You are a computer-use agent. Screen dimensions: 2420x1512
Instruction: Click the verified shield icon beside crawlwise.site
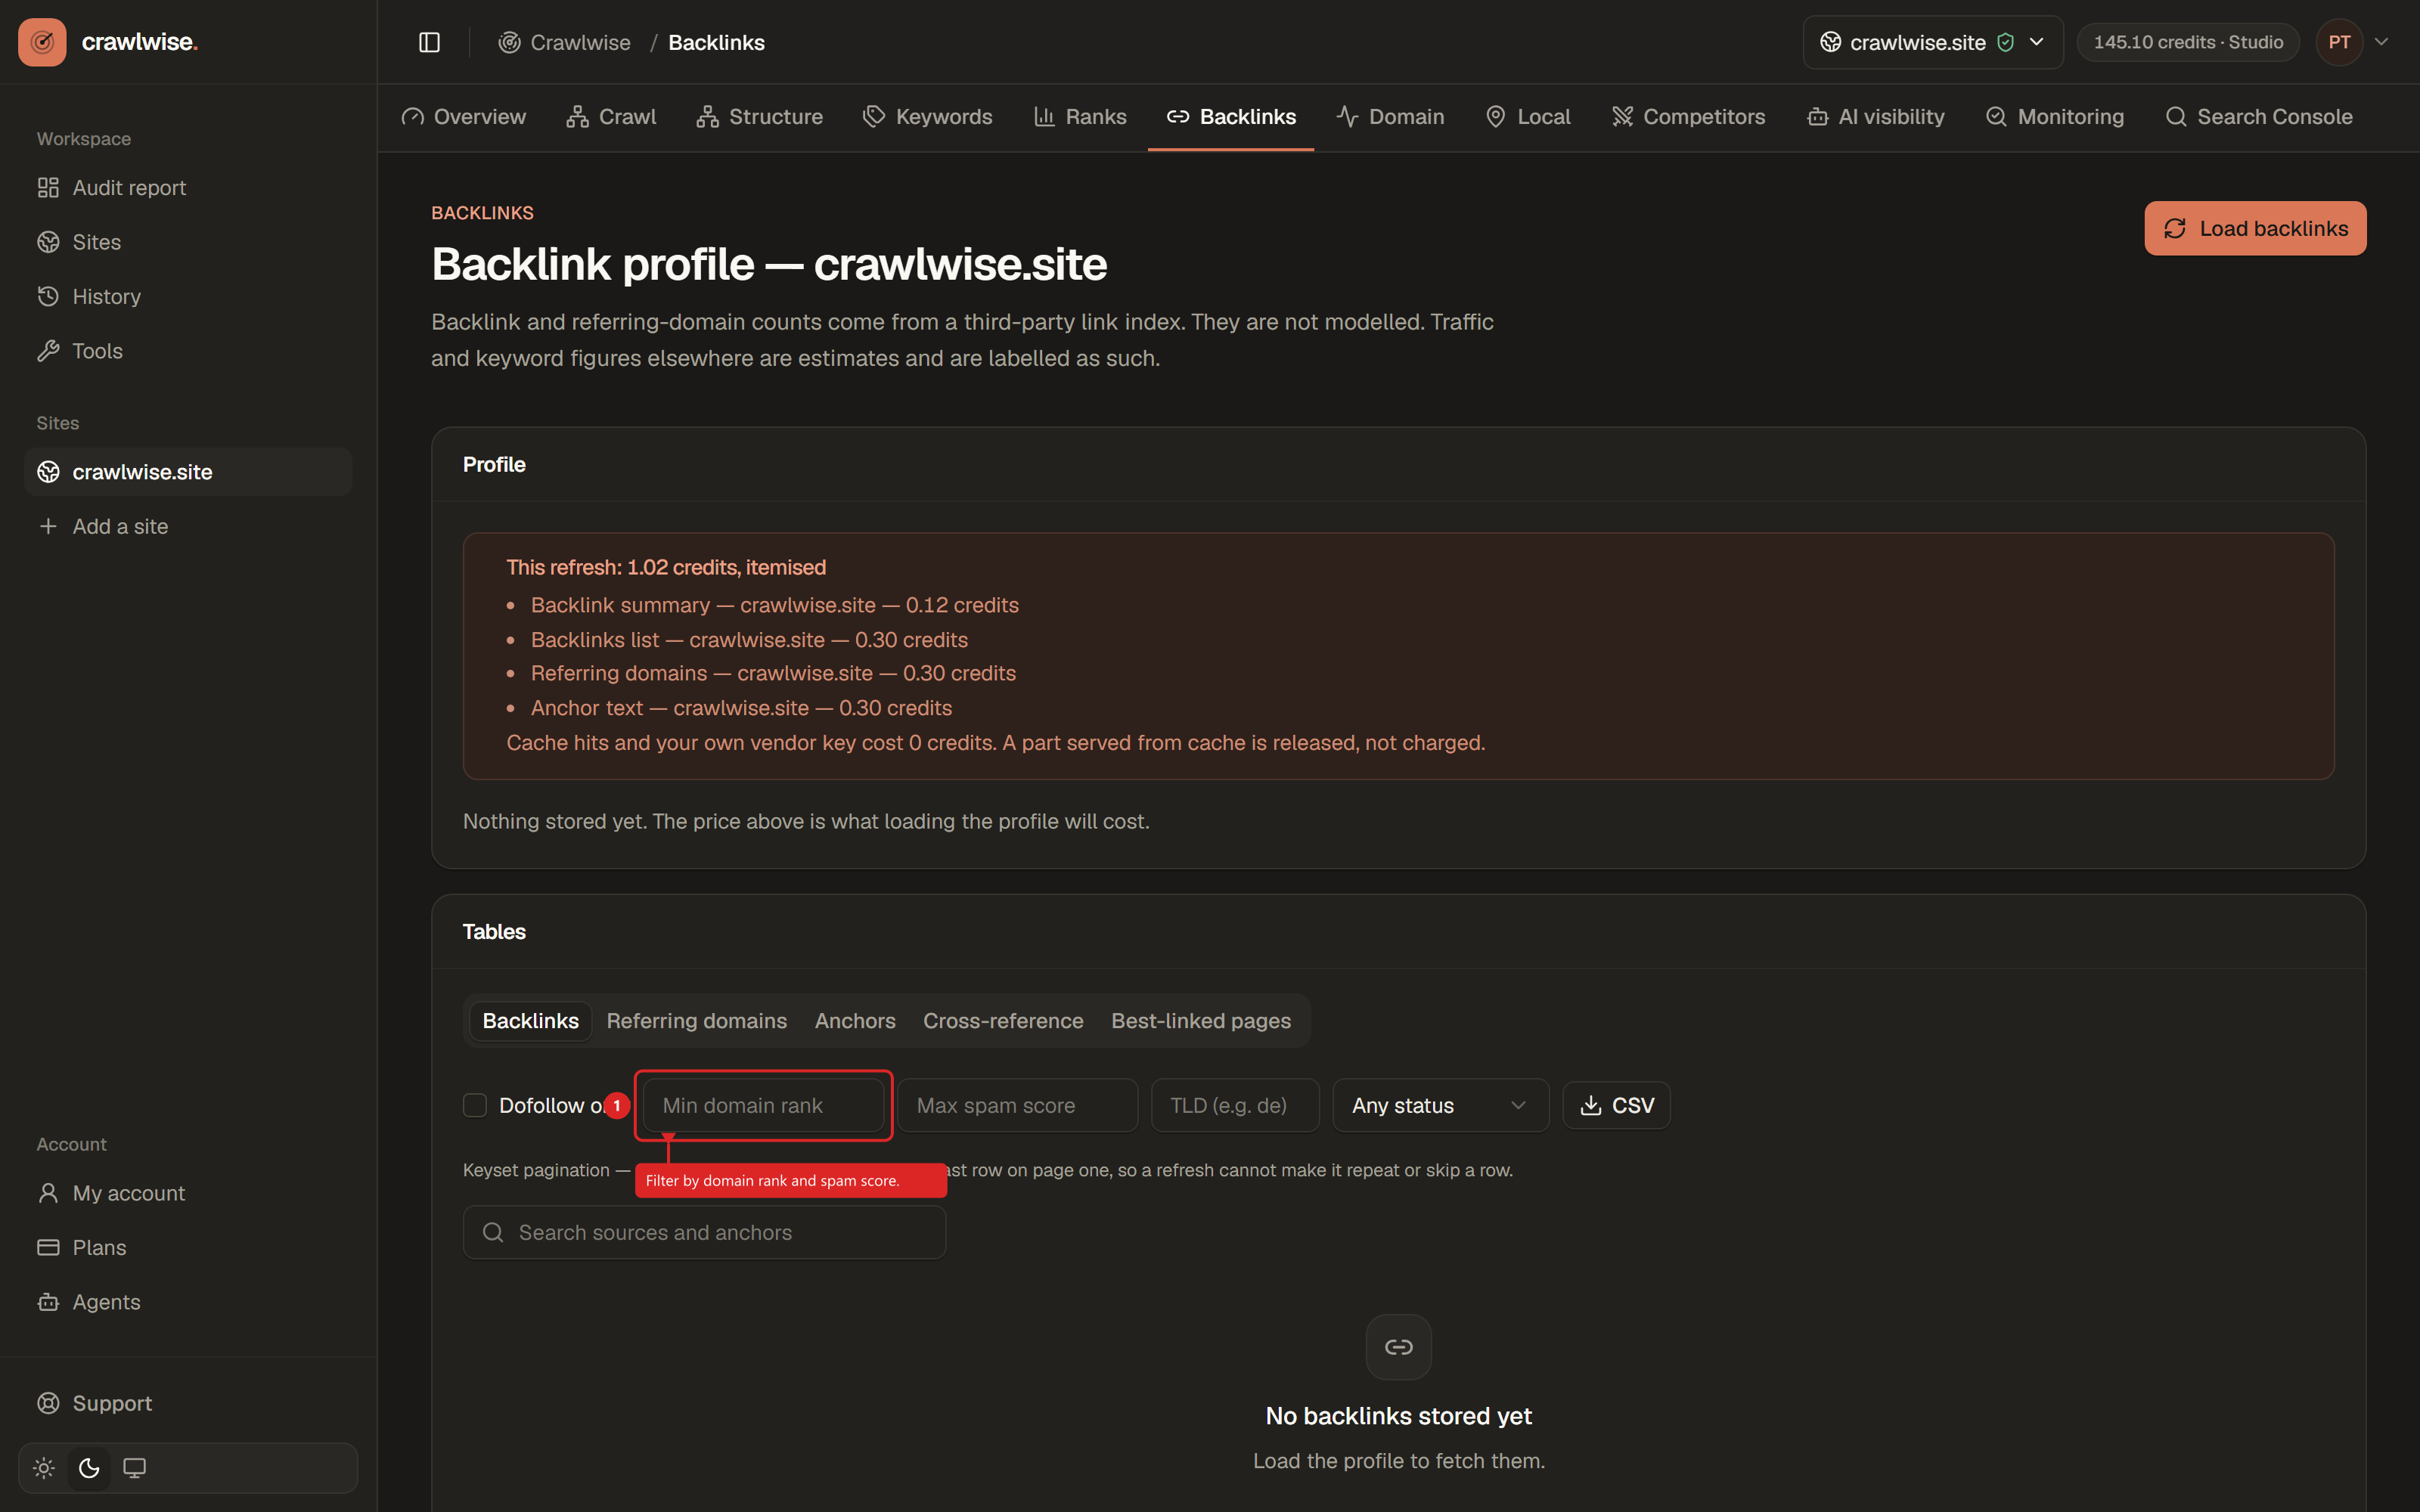[x=2005, y=42]
